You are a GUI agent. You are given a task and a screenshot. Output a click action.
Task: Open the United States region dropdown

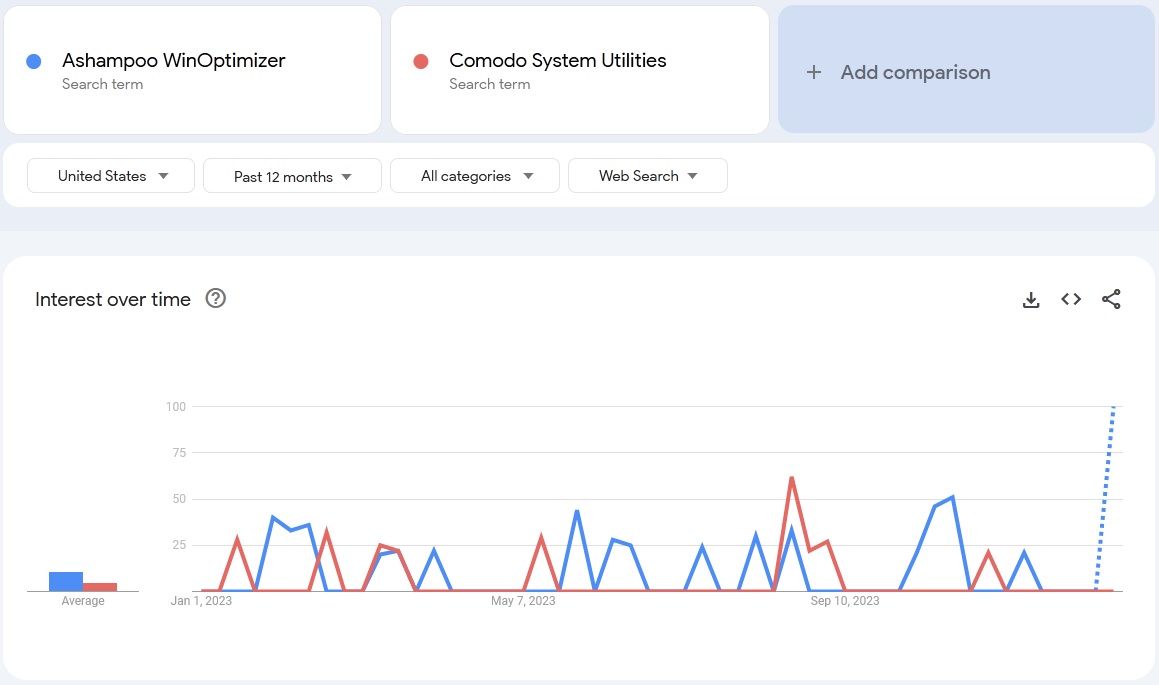(111, 176)
